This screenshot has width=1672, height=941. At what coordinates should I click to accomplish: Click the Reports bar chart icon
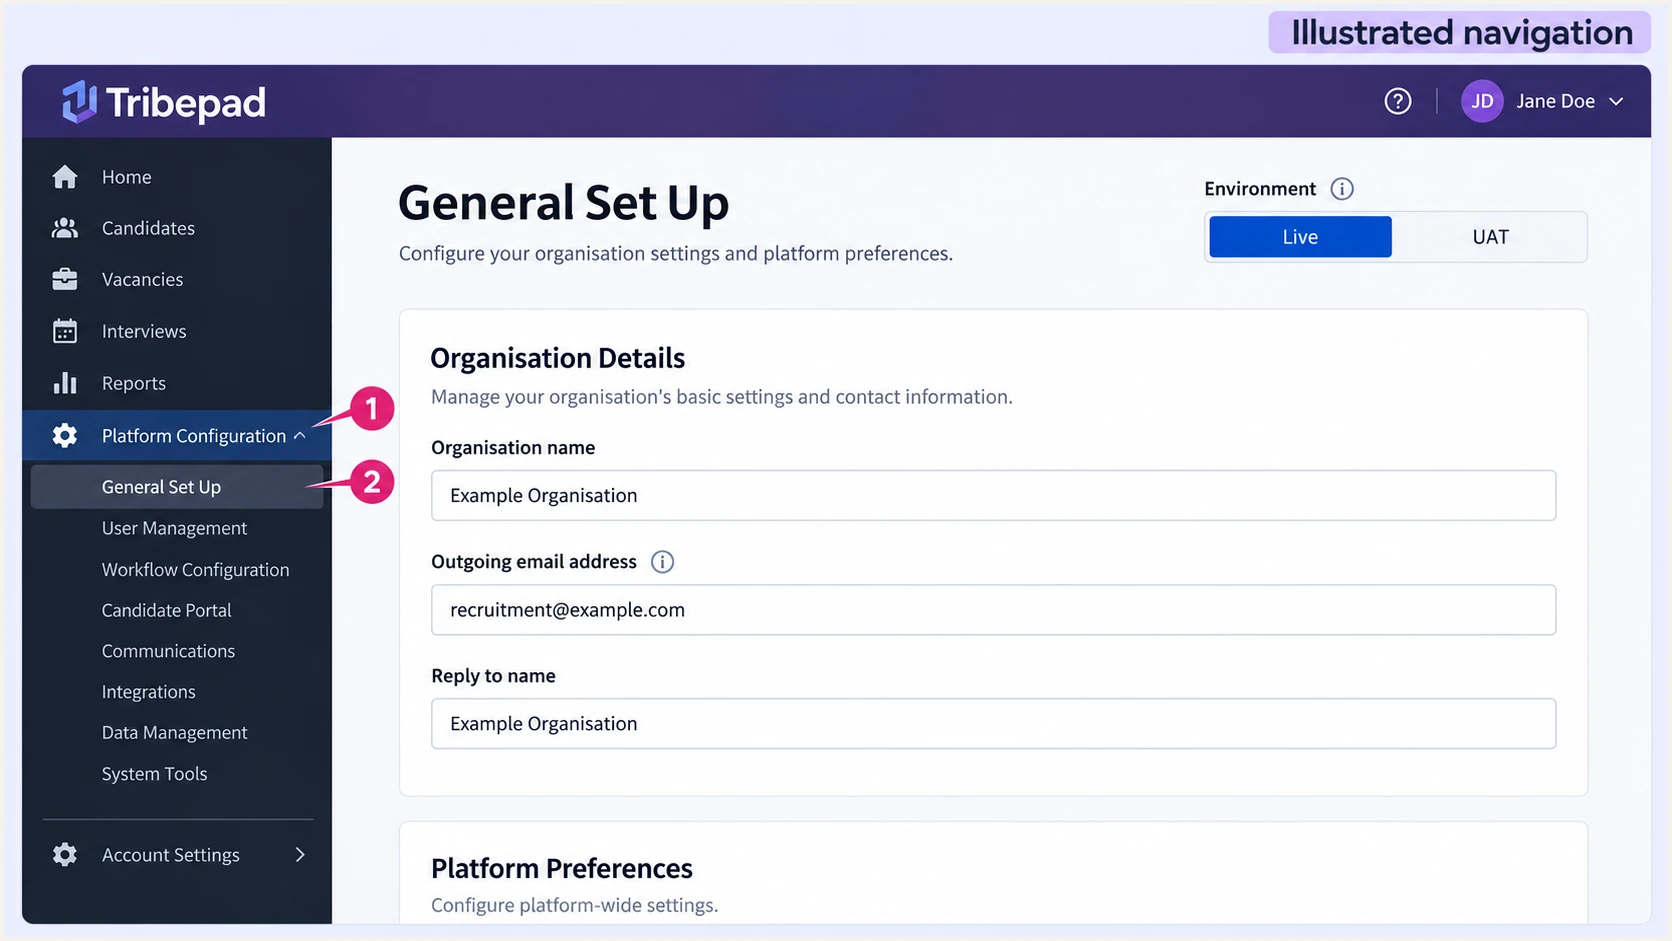(65, 383)
